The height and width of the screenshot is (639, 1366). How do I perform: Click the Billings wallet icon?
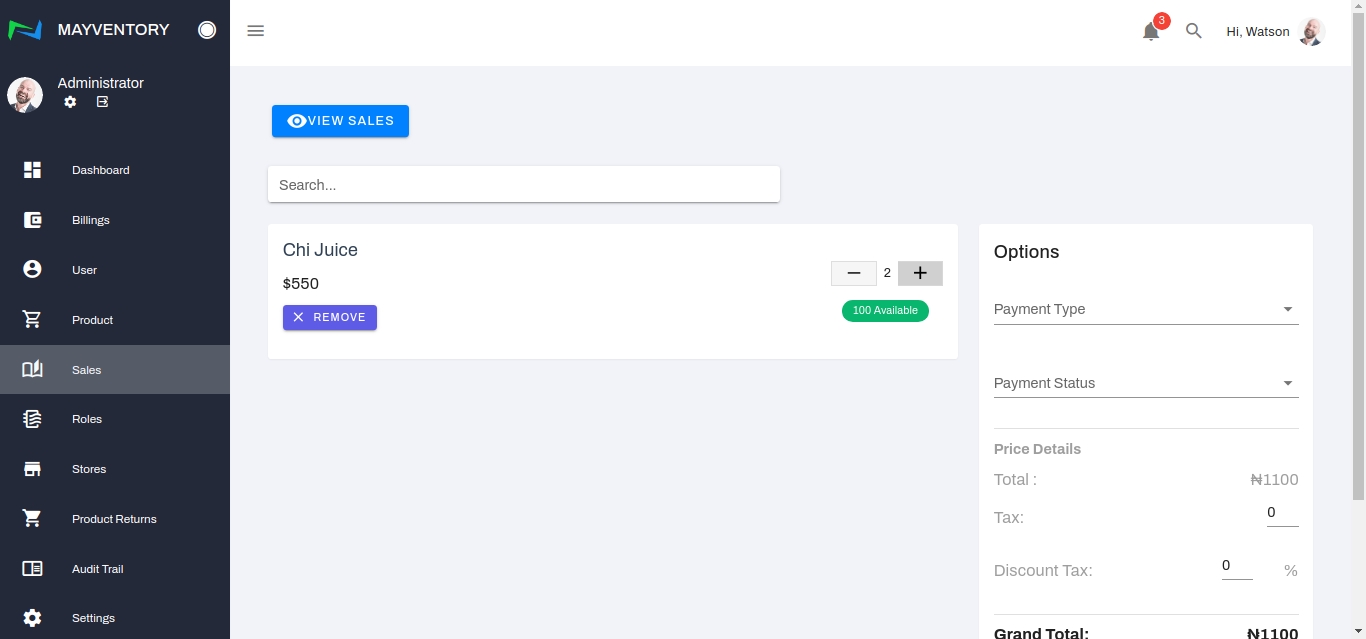click(x=32, y=220)
